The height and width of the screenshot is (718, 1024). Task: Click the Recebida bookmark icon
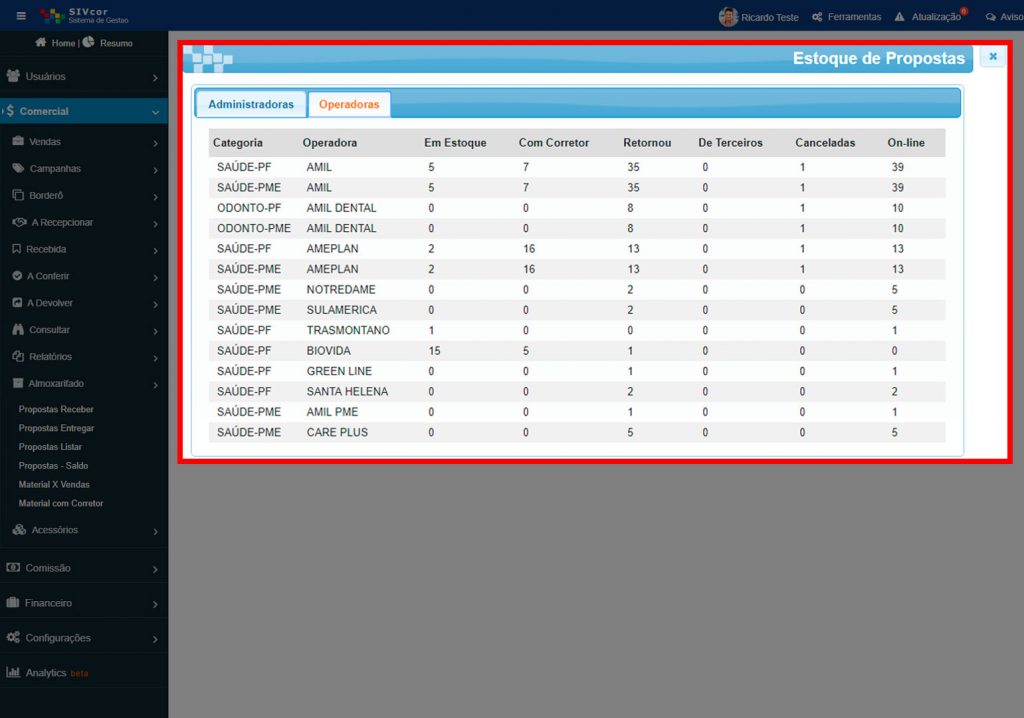point(17,249)
